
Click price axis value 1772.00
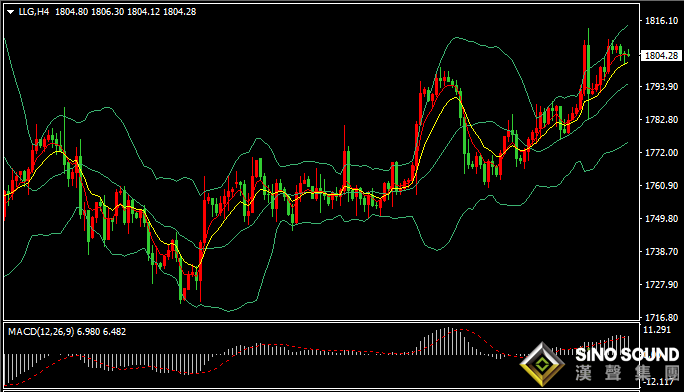(661, 153)
